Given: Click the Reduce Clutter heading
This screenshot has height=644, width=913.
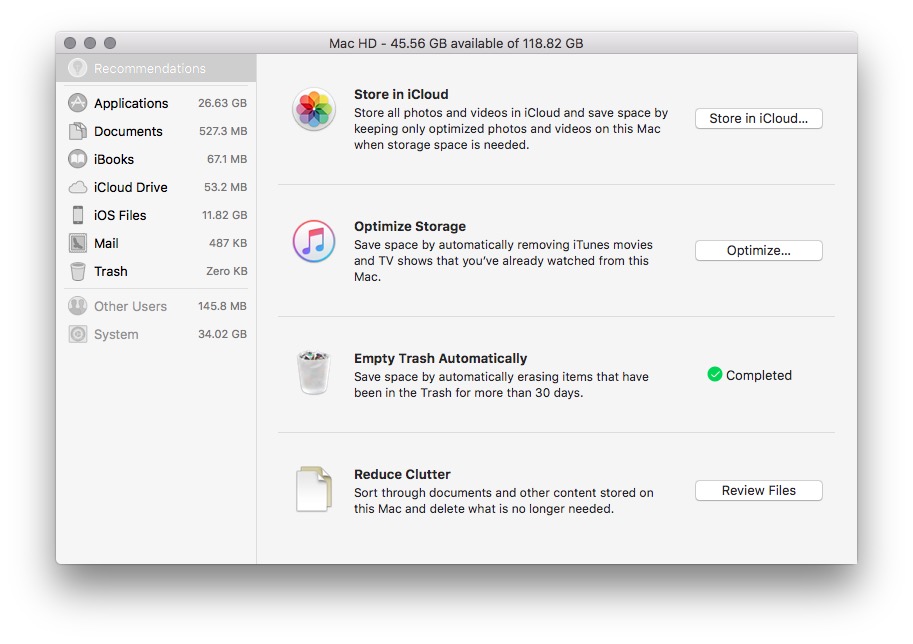Looking at the screenshot, I should tap(402, 474).
